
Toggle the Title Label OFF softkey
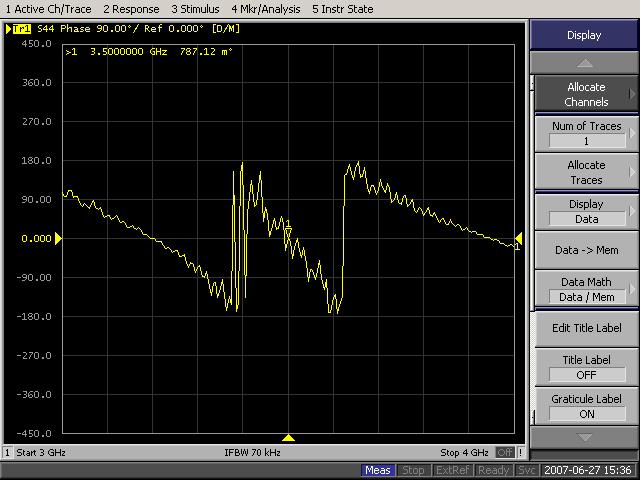click(x=586, y=367)
